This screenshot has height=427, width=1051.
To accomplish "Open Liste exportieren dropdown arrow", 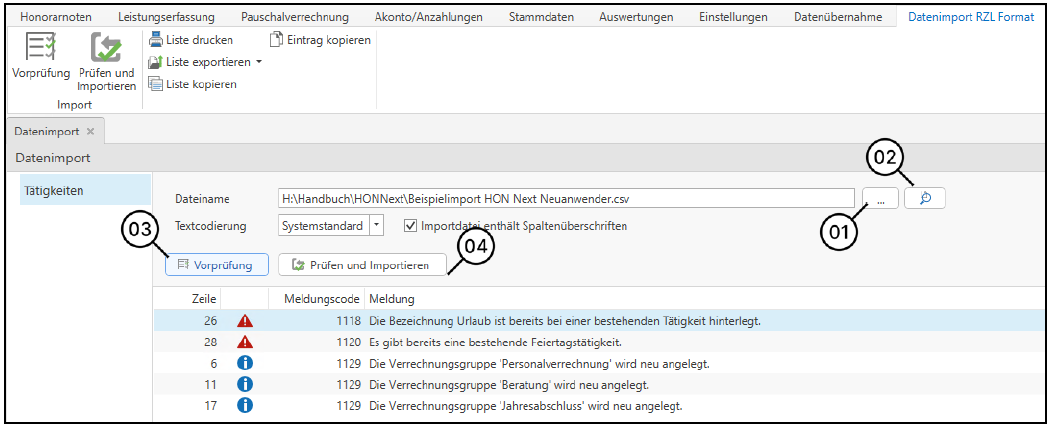I will (259, 62).
